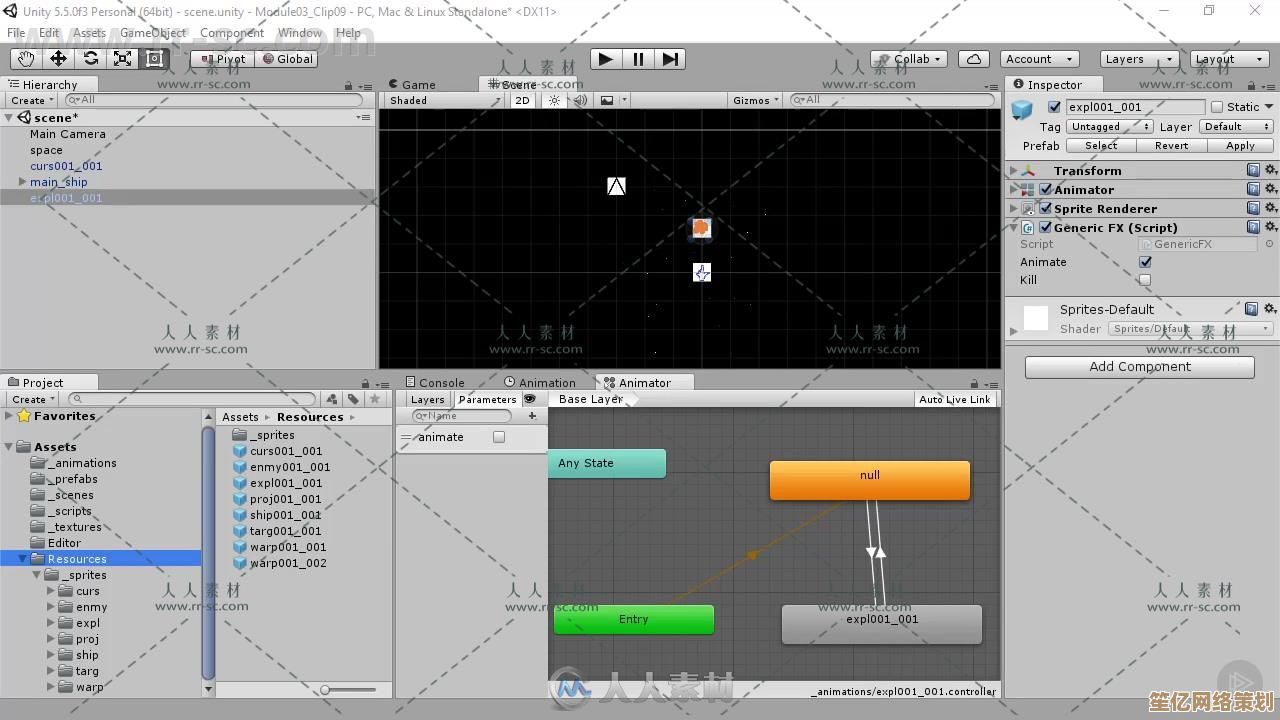This screenshot has height=720, width=1280.
Task: Select the null state node
Action: [869, 480]
